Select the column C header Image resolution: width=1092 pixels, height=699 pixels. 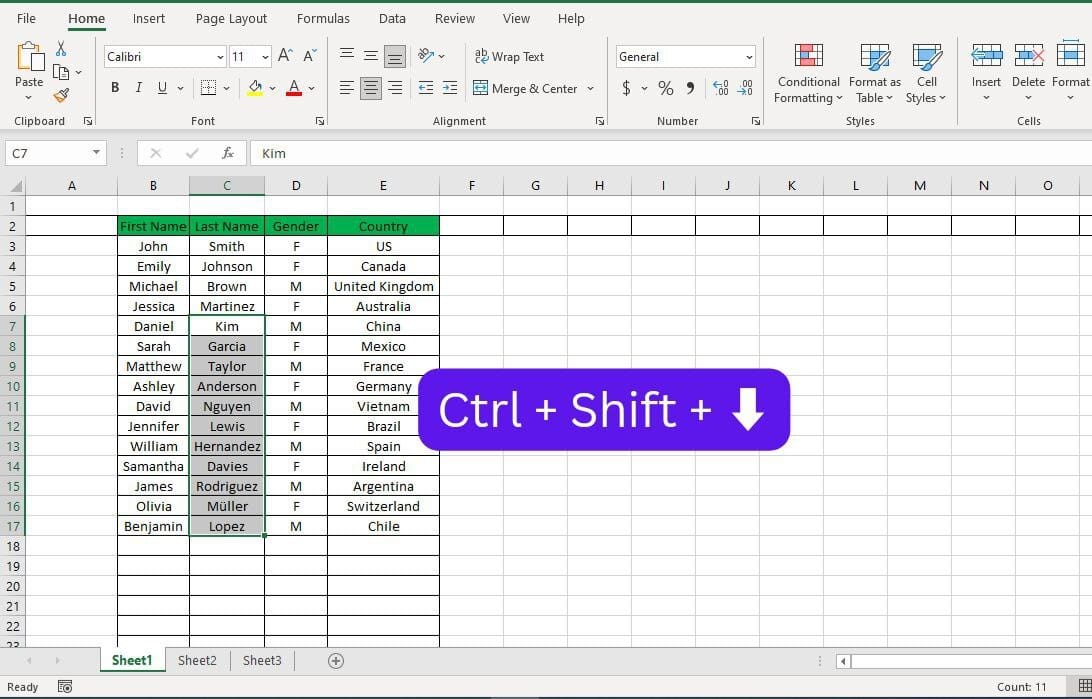click(x=226, y=185)
